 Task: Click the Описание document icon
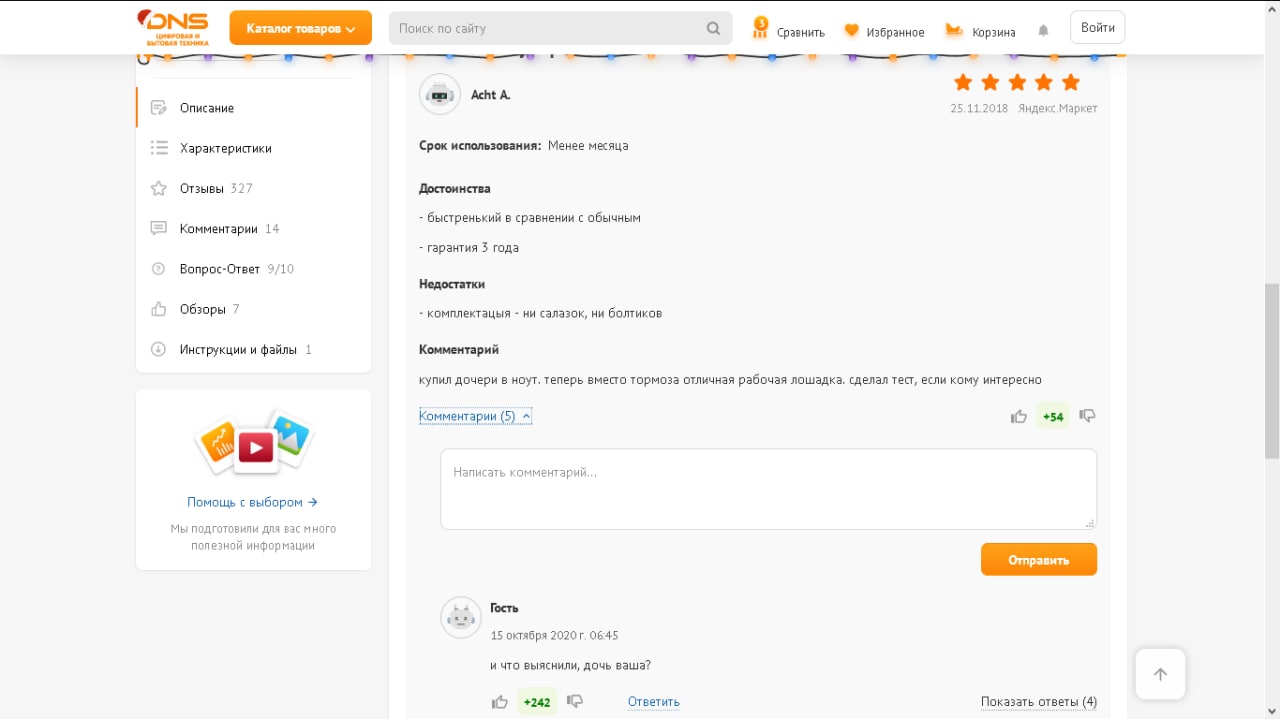pyautogui.click(x=158, y=108)
